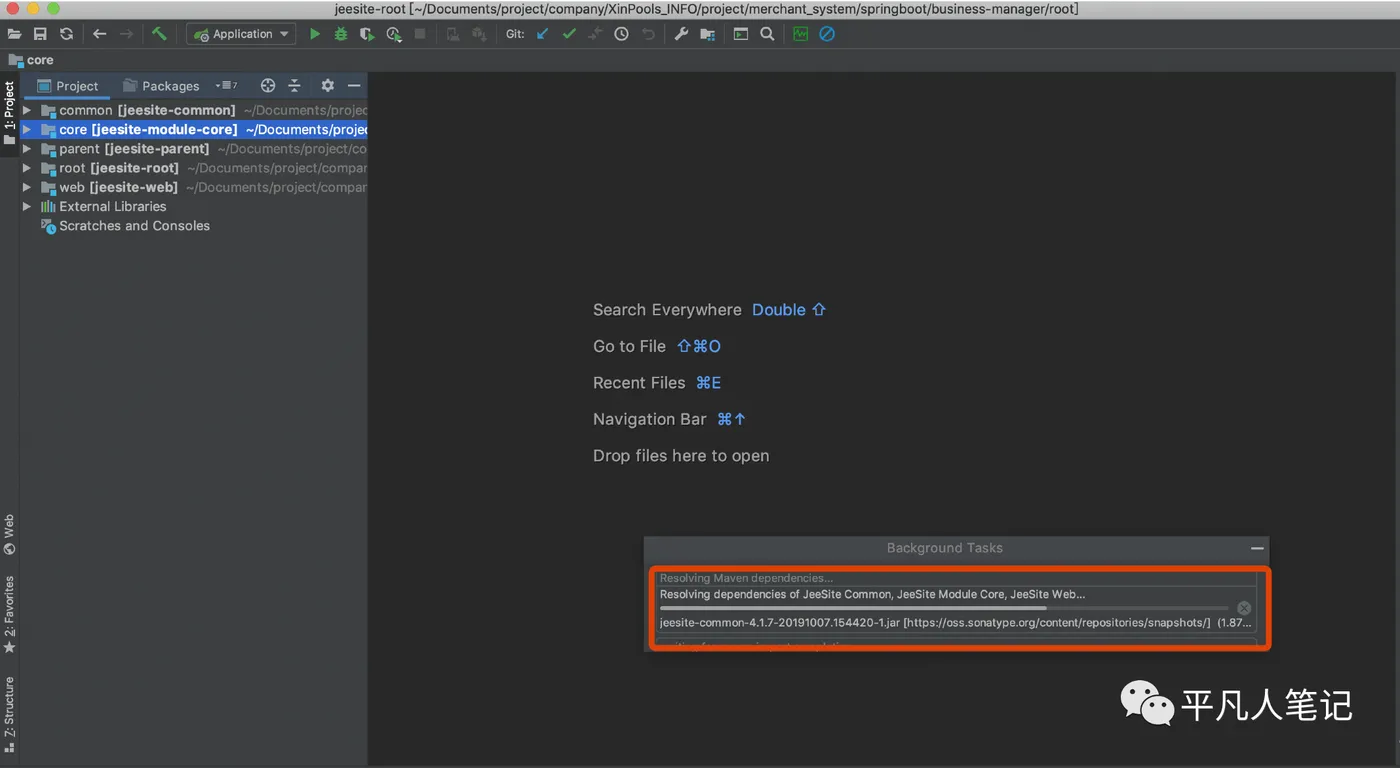Switch to the Packages view tab
1400x768 pixels.
coord(161,86)
